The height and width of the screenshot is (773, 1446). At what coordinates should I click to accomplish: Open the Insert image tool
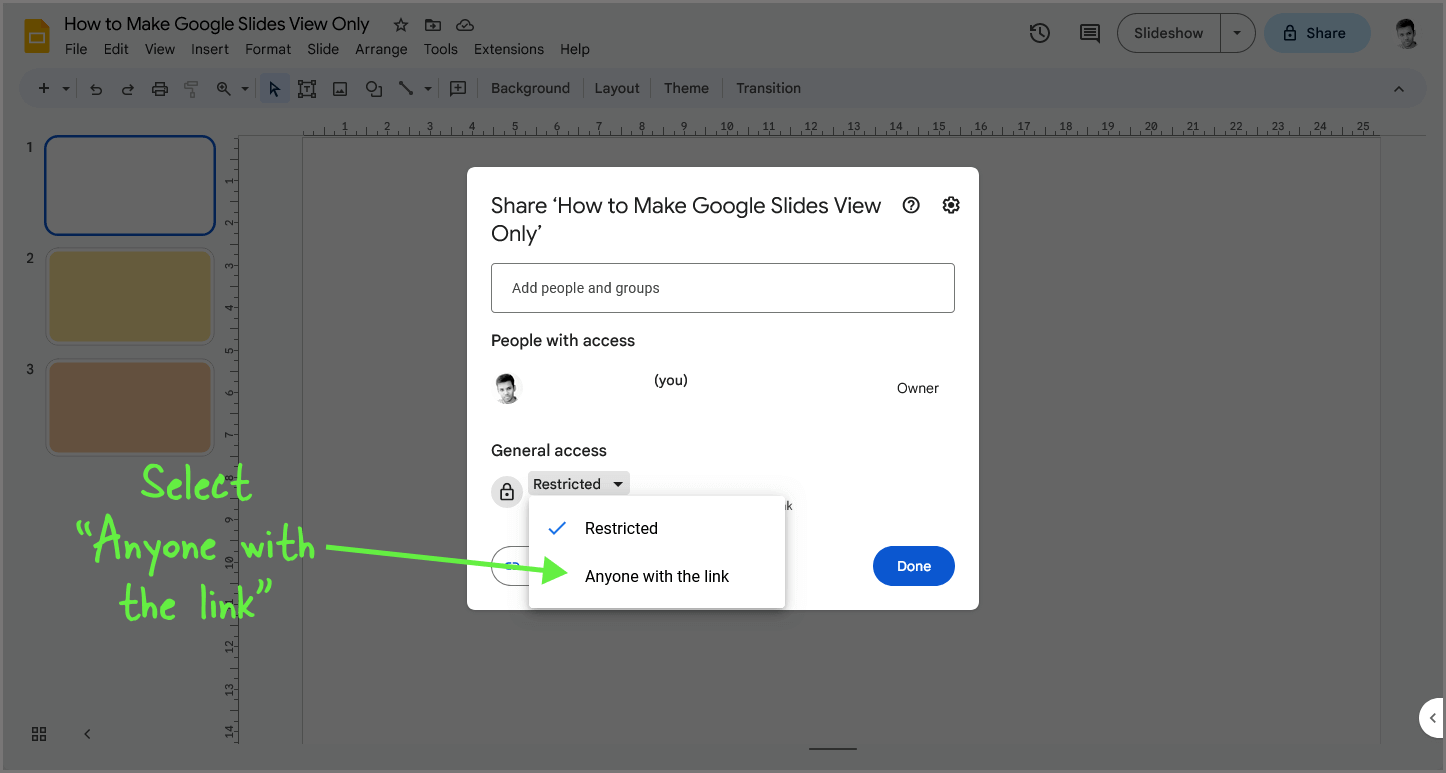point(340,88)
